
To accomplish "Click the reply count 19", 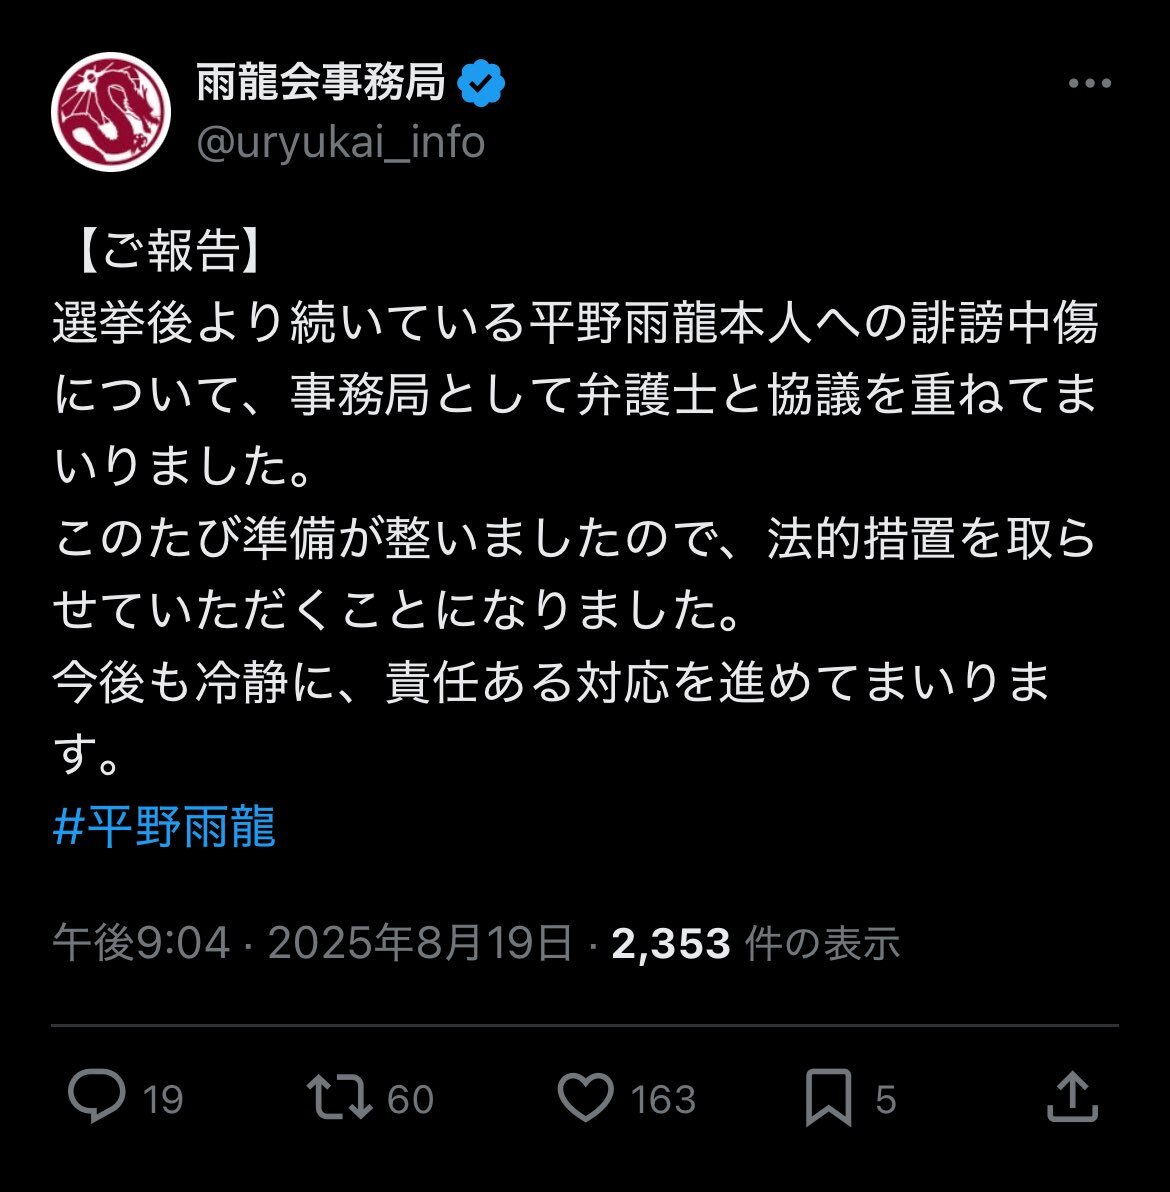I will [x=163, y=1099].
